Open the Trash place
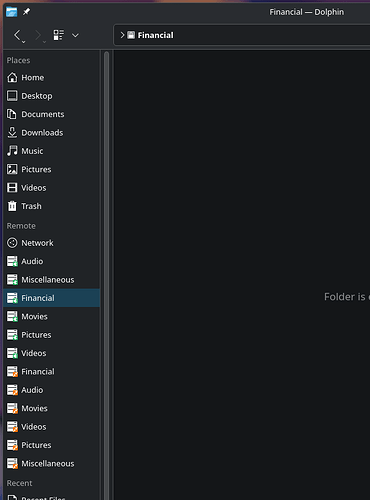Screen dimensions: 370x500 click(x=51, y=206)
